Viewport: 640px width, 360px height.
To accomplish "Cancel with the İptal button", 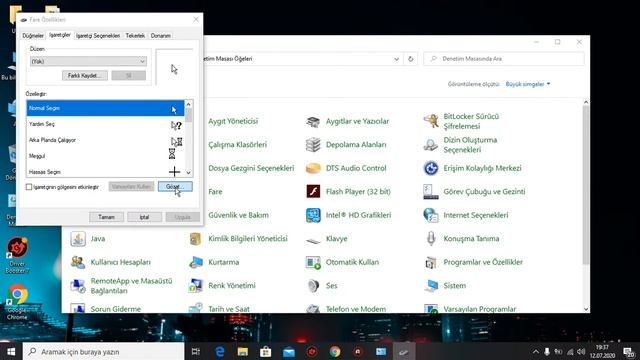I will [x=144, y=217].
